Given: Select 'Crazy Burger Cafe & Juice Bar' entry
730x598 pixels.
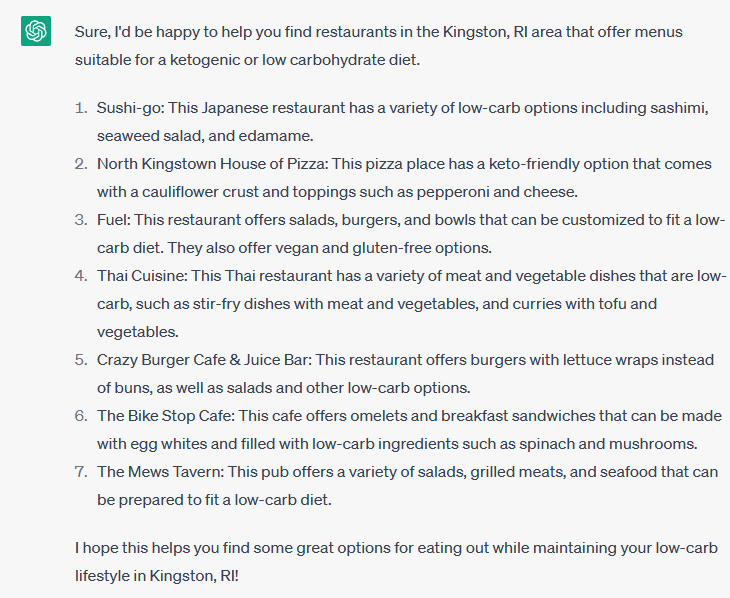Looking at the screenshot, I should coord(406,374).
